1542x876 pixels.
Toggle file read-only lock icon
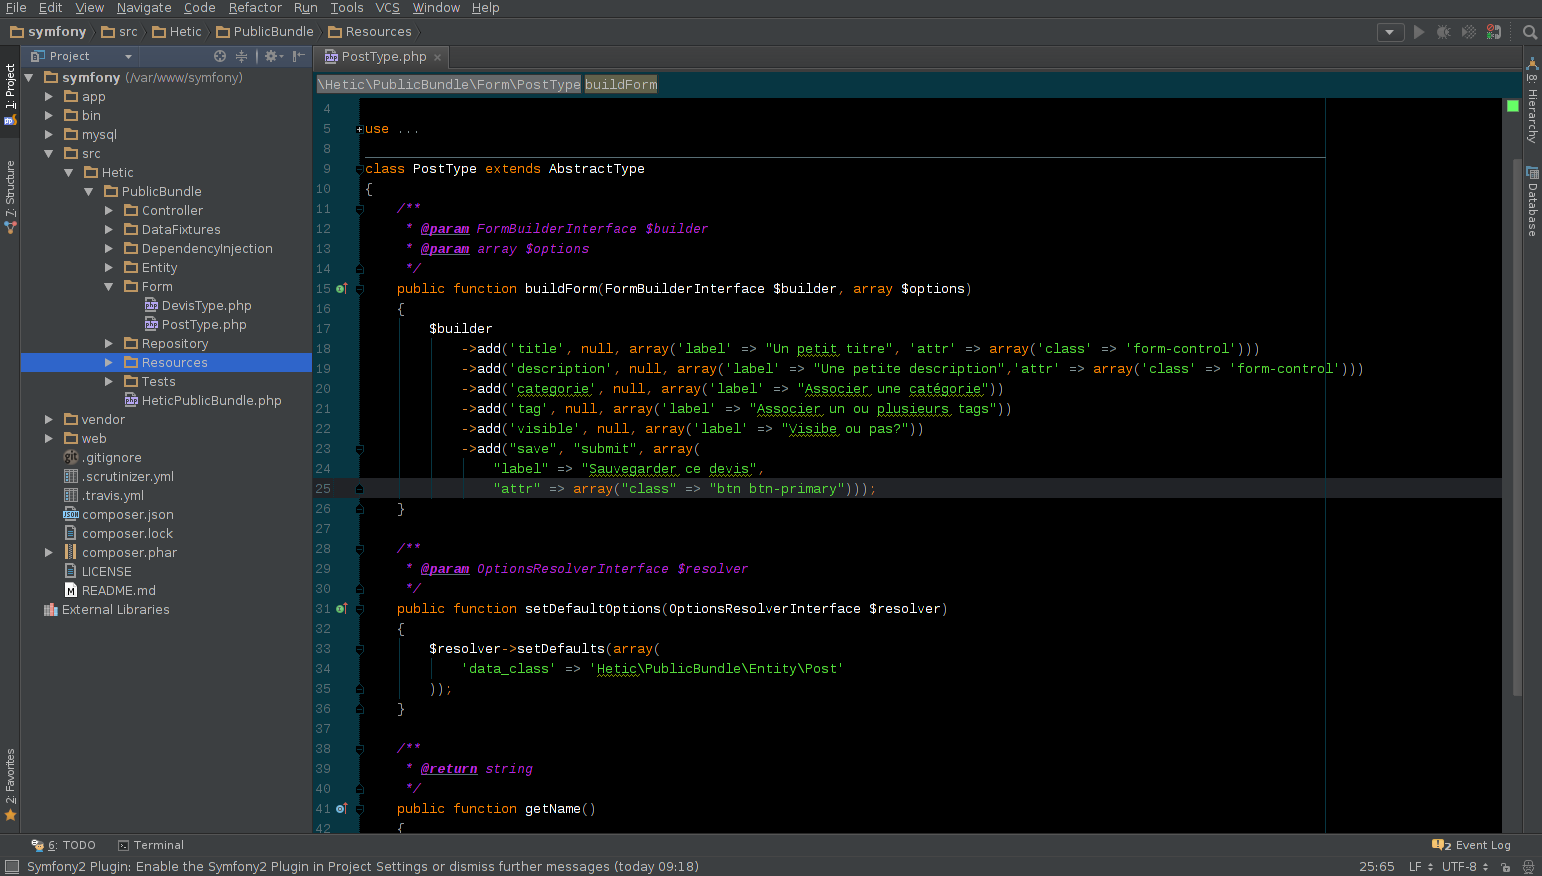coord(1505,867)
